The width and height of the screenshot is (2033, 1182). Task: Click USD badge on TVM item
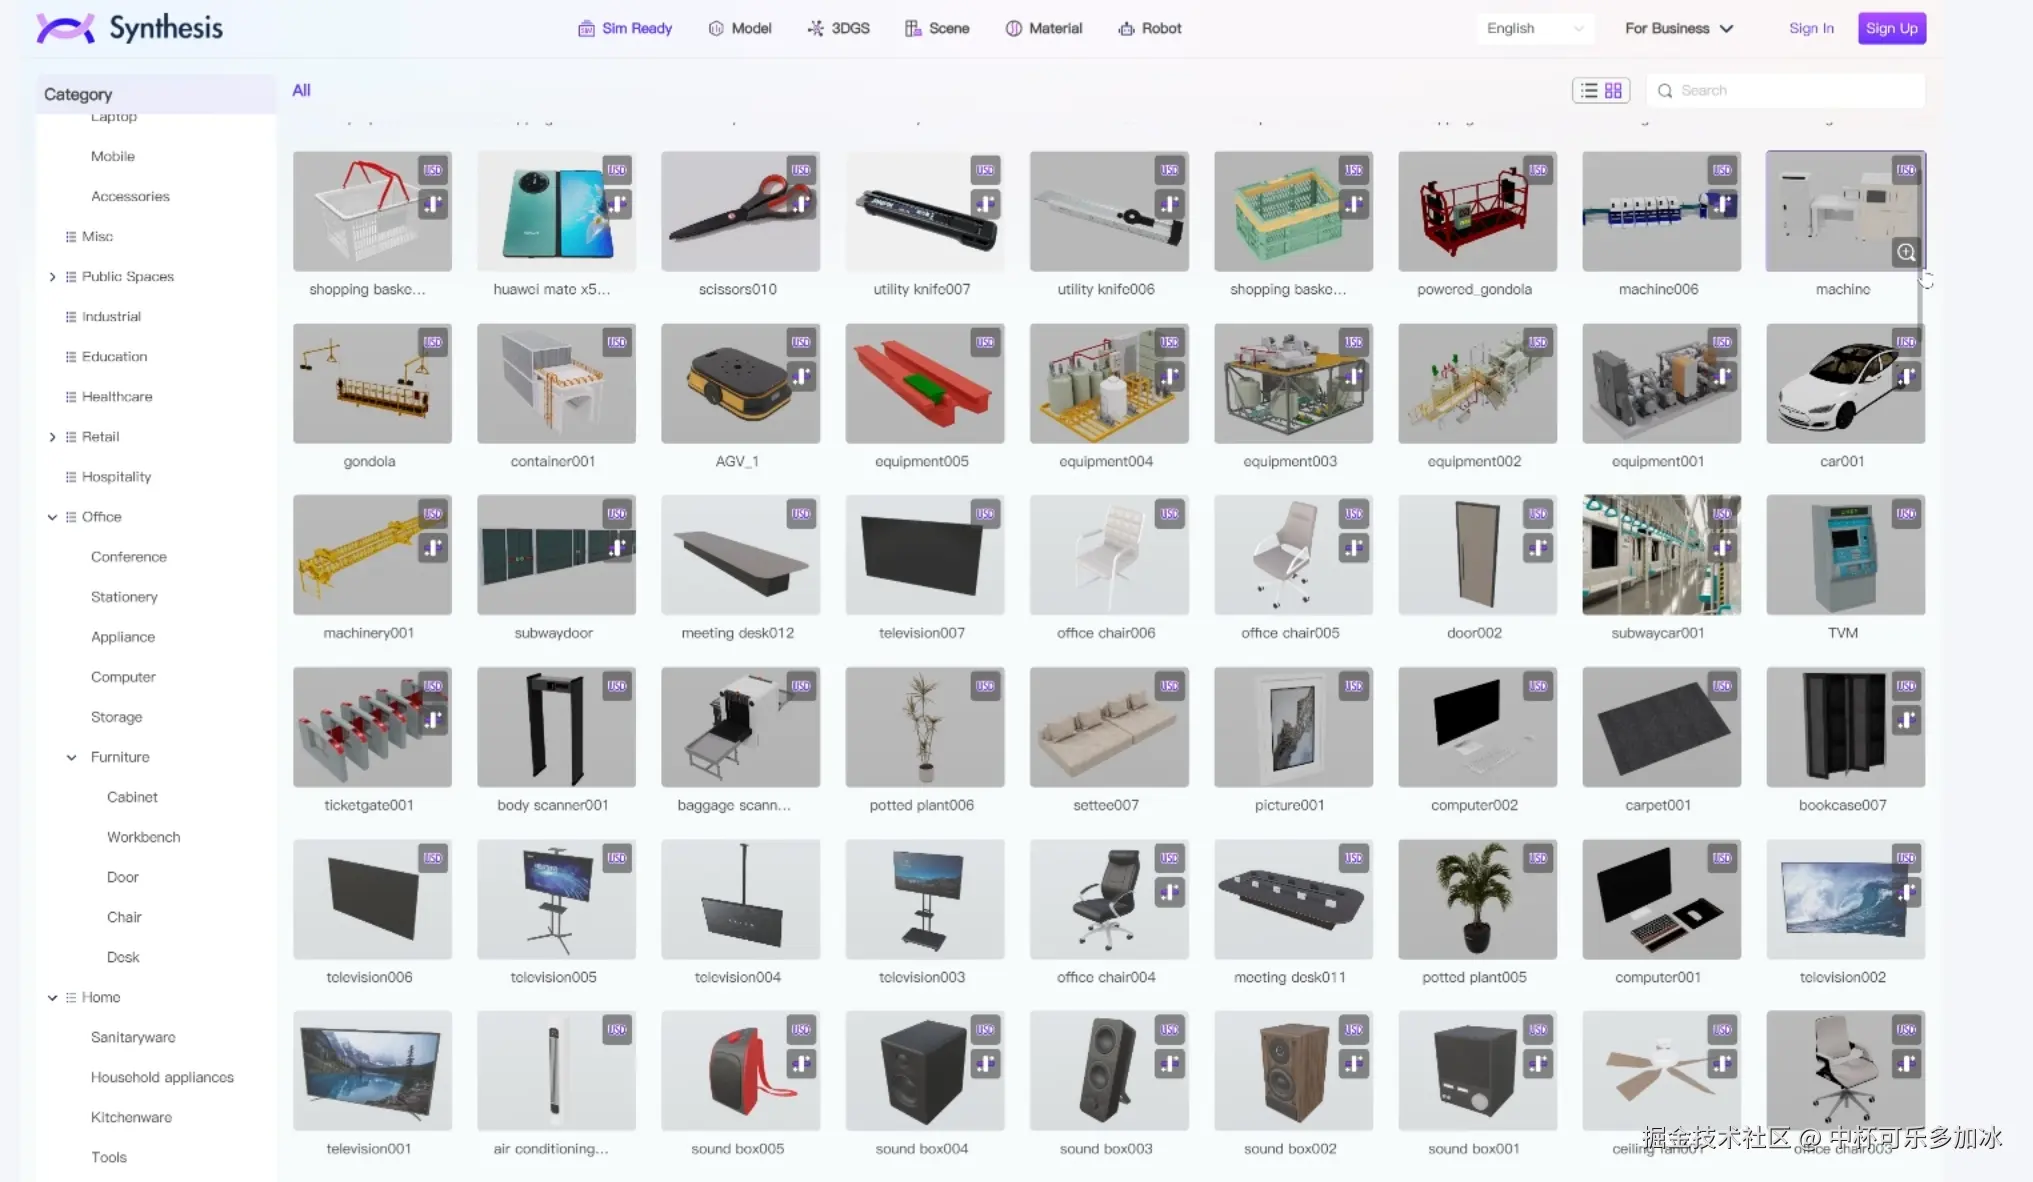(1906, 514)
